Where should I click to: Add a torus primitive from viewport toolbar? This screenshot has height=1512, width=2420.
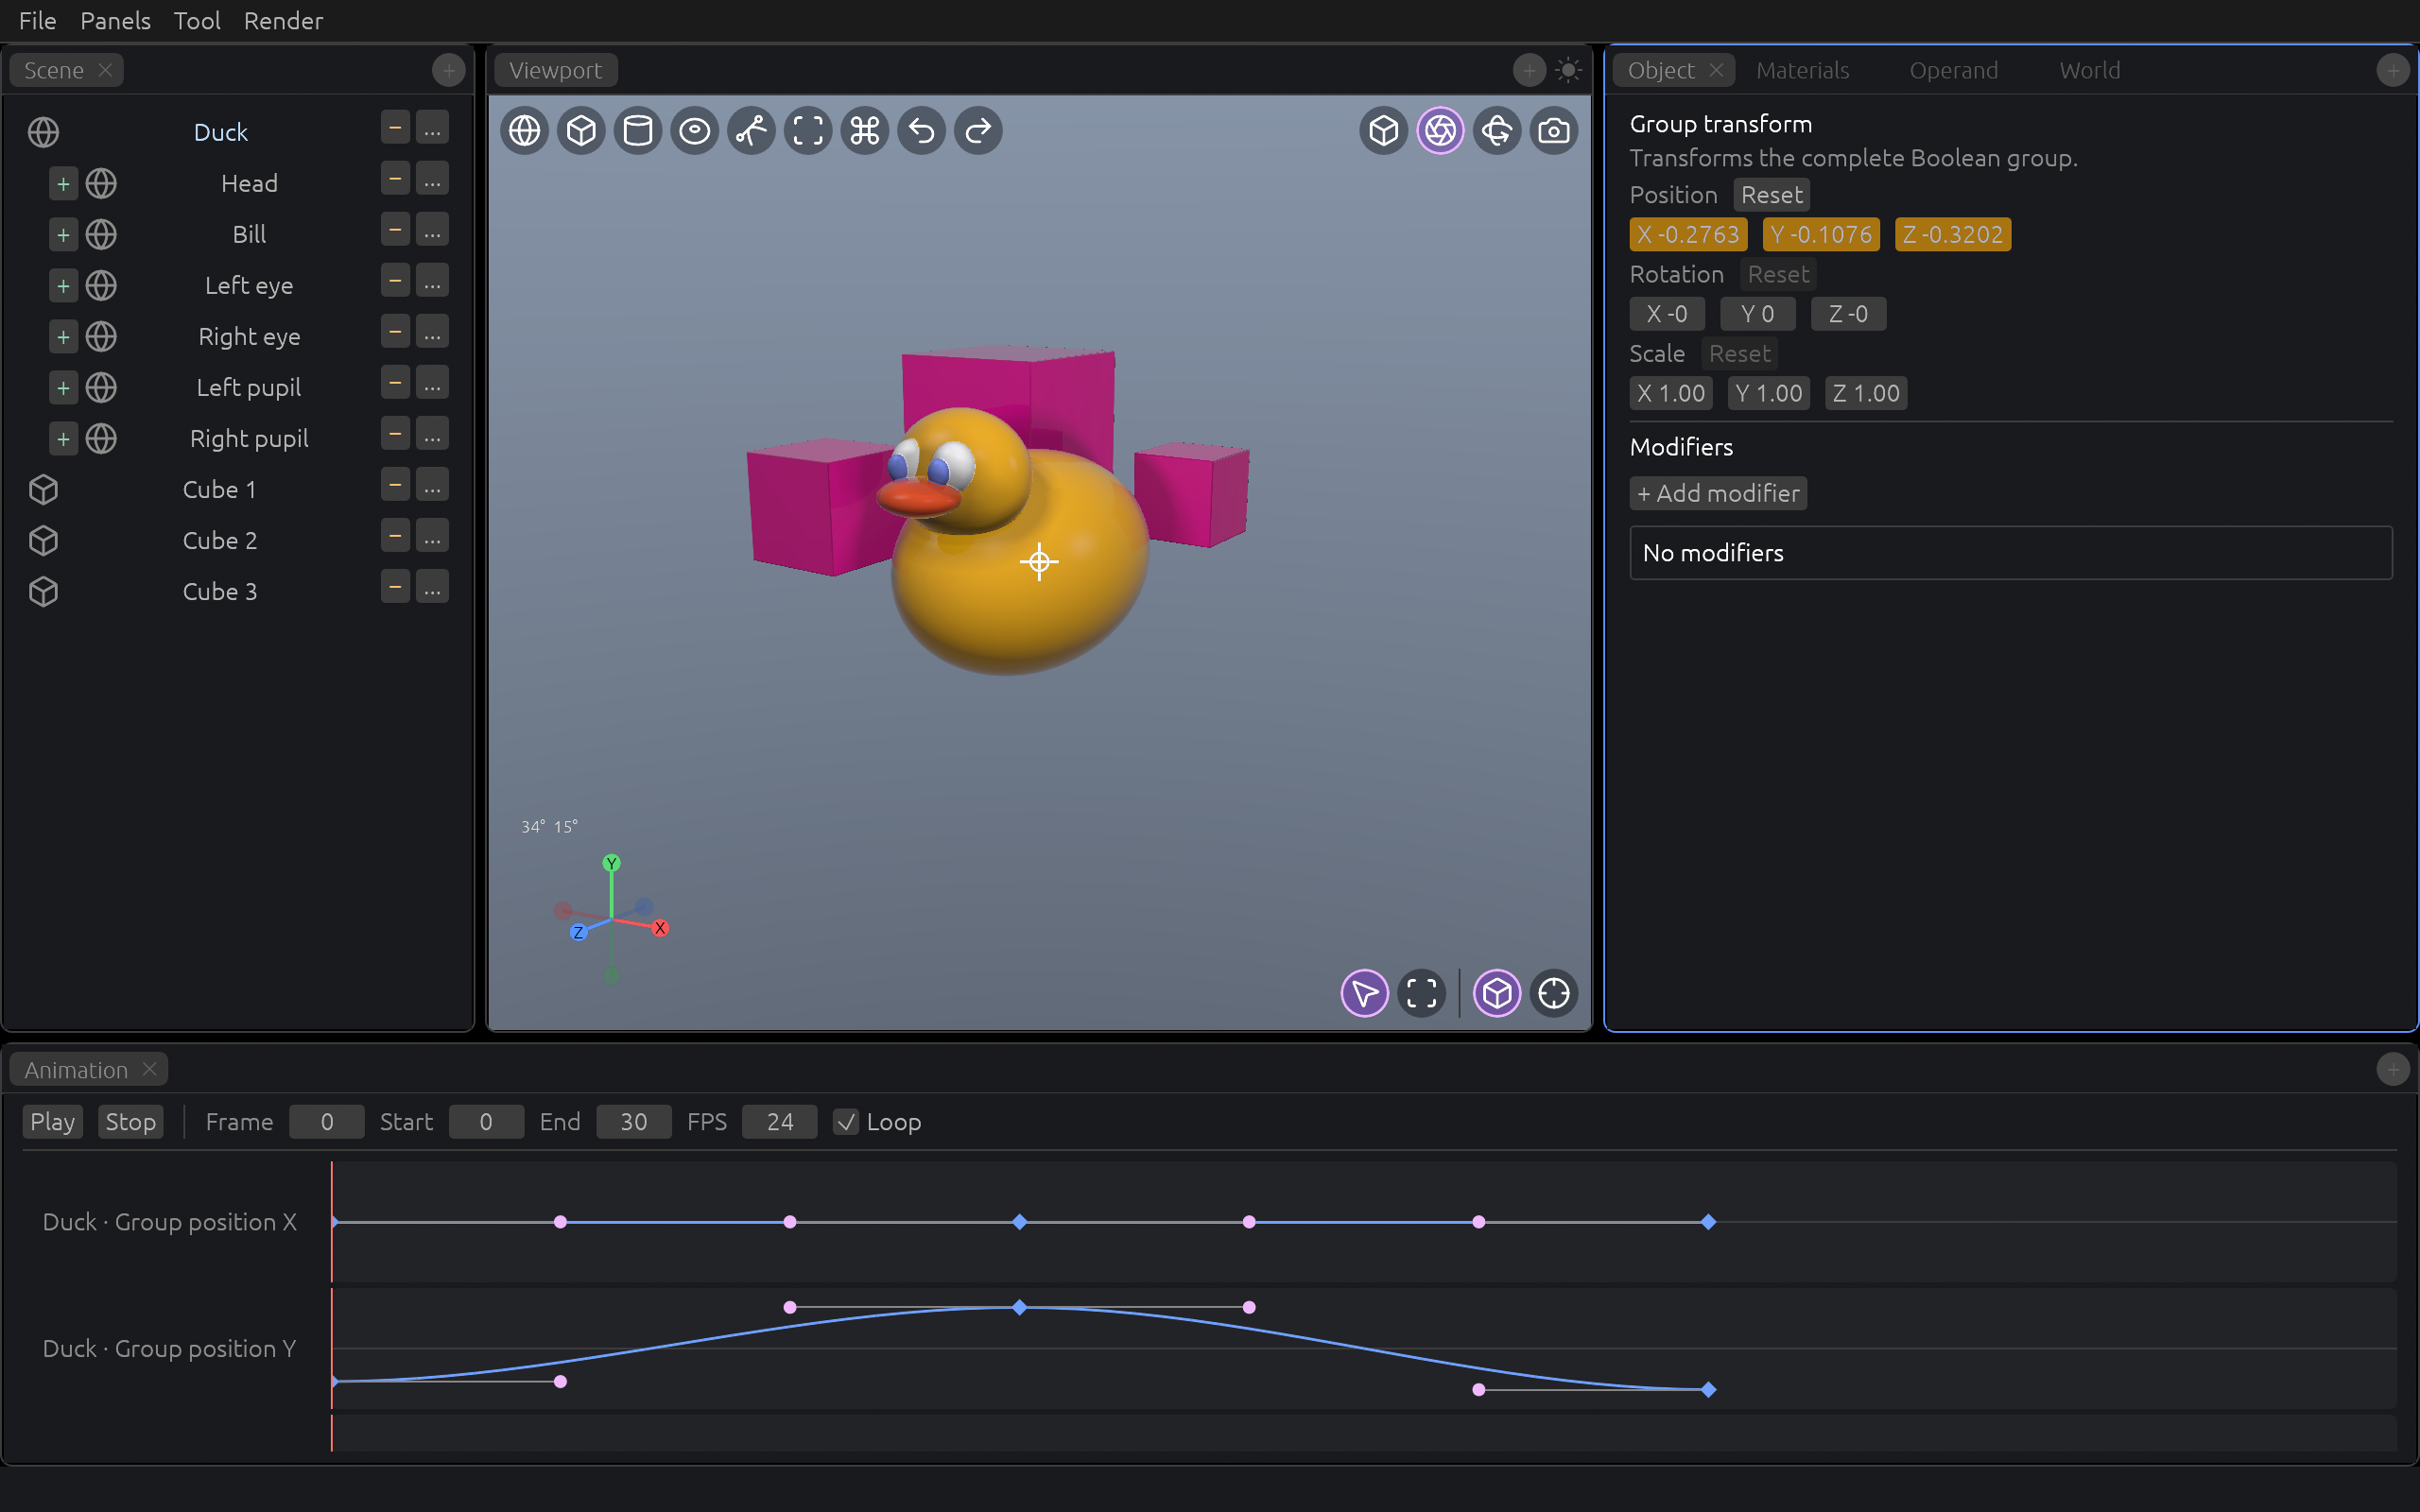[x=695, y=130]
